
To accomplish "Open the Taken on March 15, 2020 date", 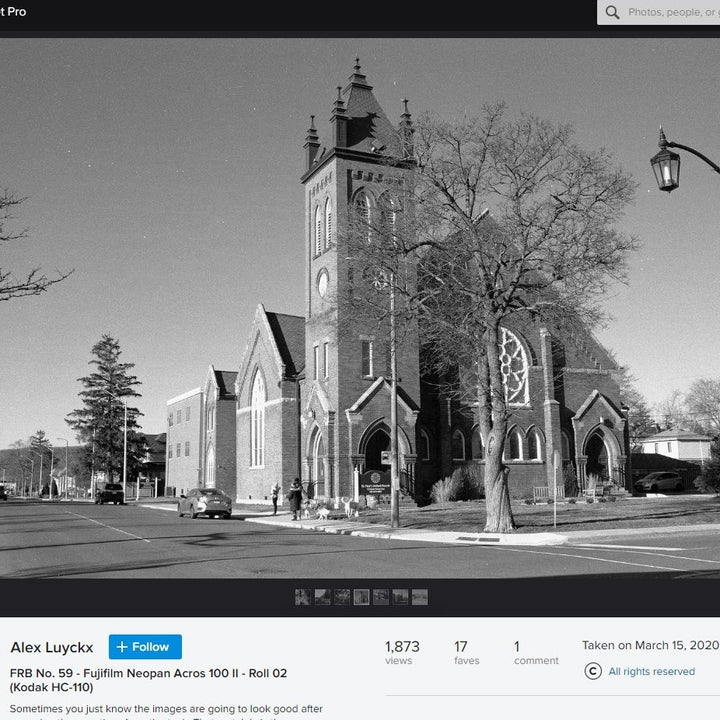I will point(650,645).
